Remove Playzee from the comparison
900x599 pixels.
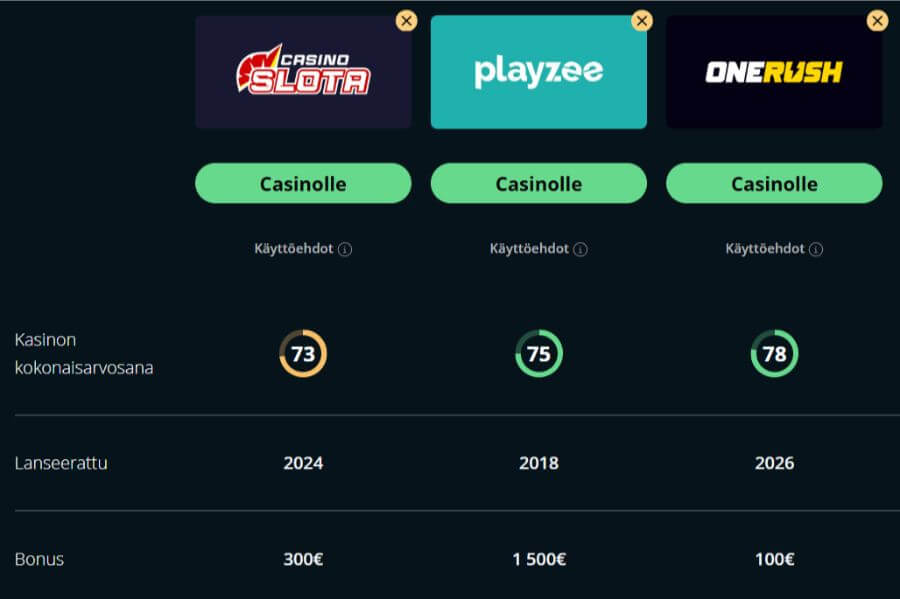[642, 21]
